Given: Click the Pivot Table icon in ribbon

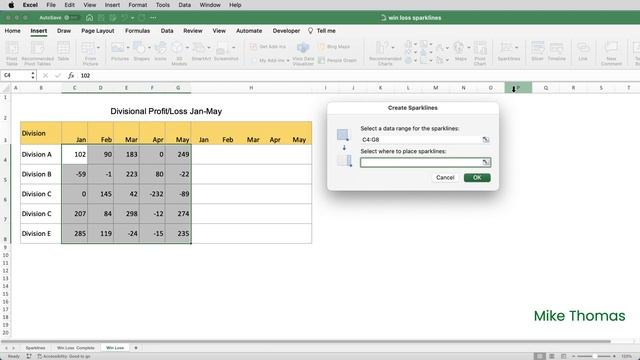Looking at the screenshot, I should [12, 52].
